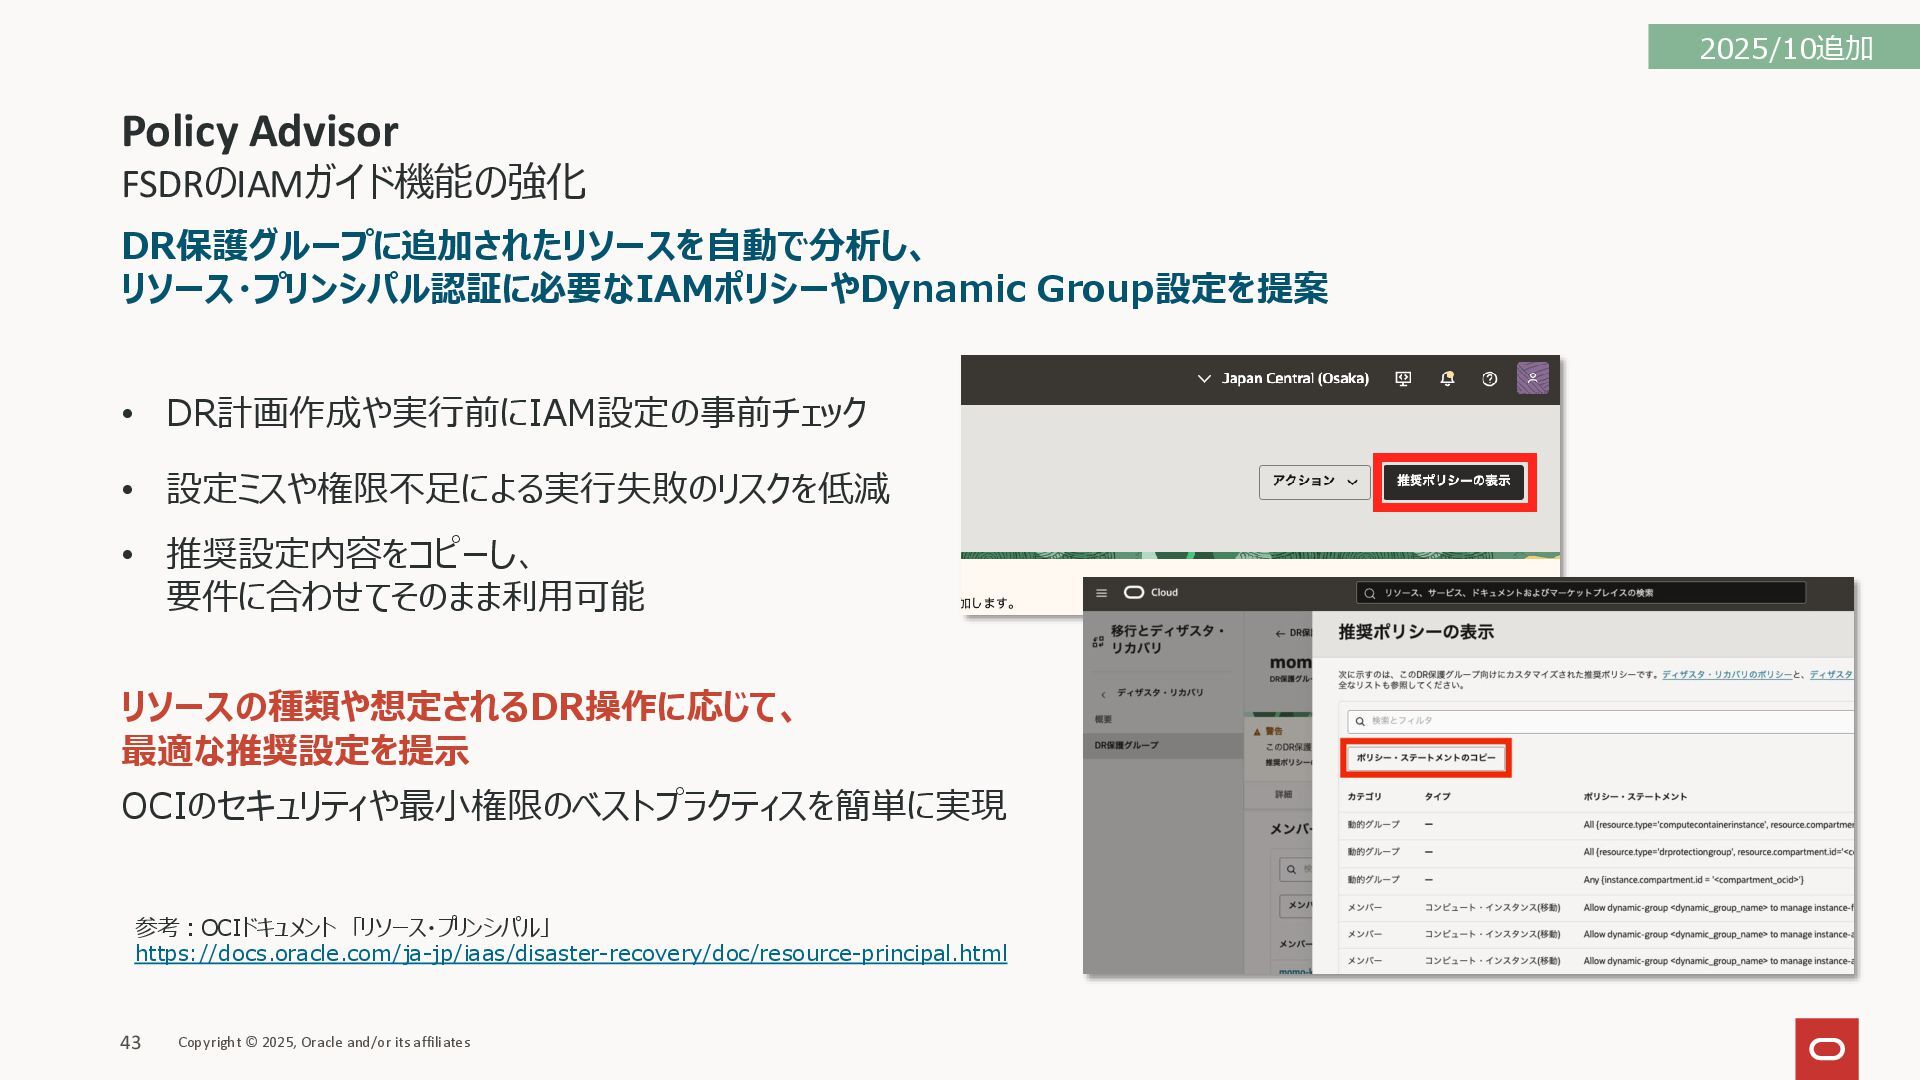Open the hamburger navigation menu
Screen dimensions: 1920x1080
[x=1101, y=593]
